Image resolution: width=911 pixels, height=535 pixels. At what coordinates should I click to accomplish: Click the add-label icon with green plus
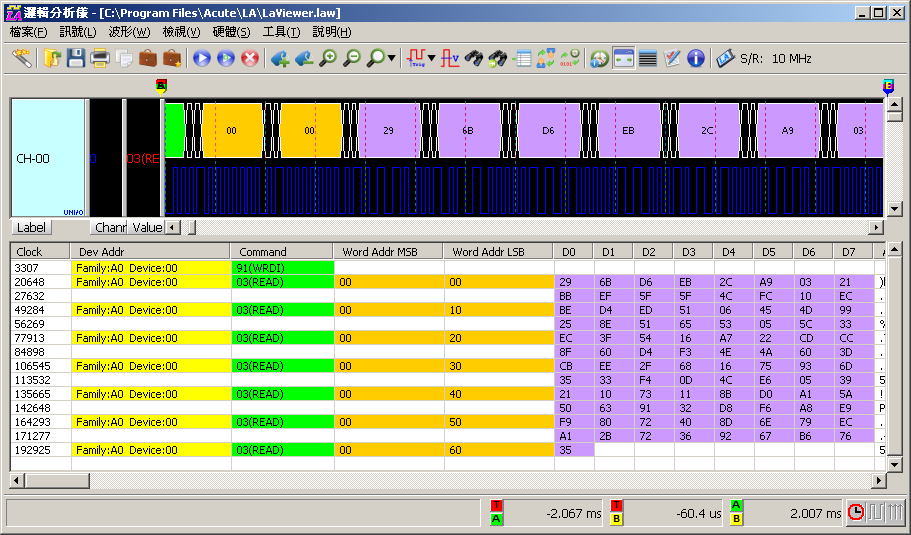pyautogui.click(x=279, y=58)
